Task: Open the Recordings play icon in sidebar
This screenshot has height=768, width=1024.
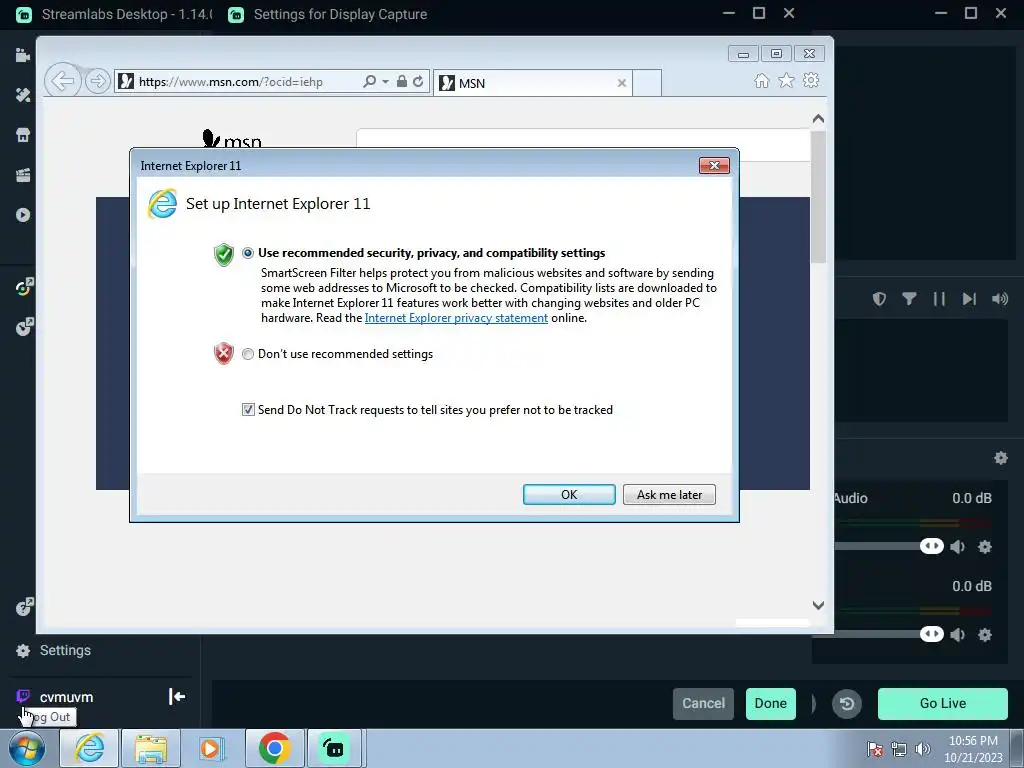Action: [23, 215]
